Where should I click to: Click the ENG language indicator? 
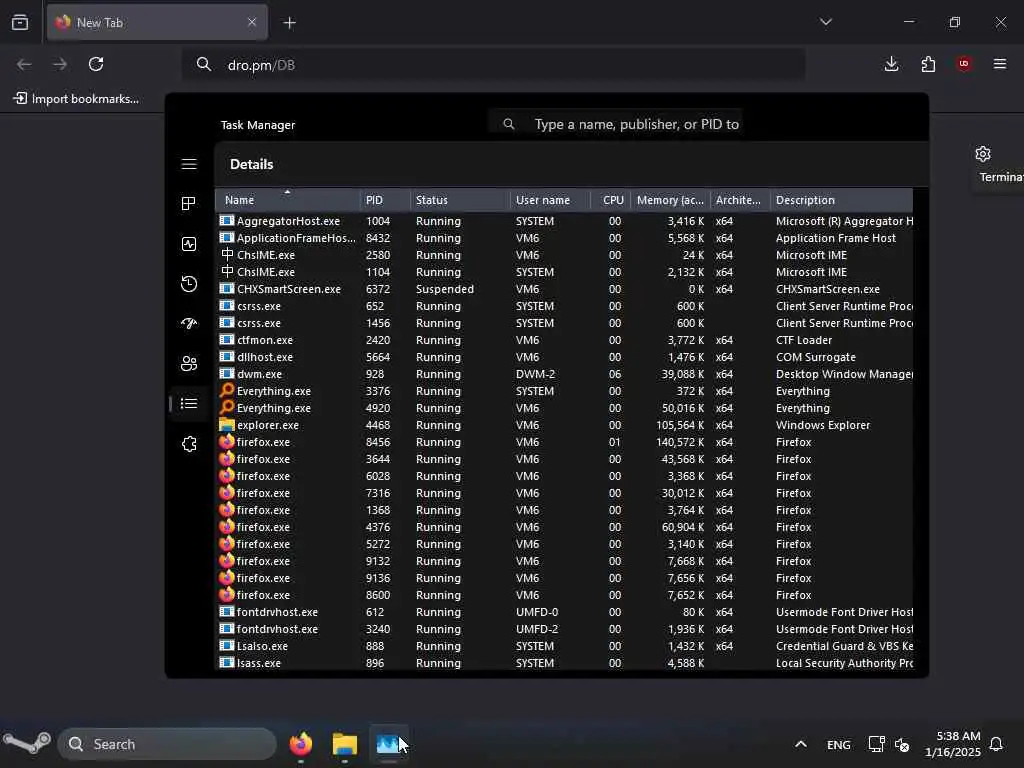point(839,744)
